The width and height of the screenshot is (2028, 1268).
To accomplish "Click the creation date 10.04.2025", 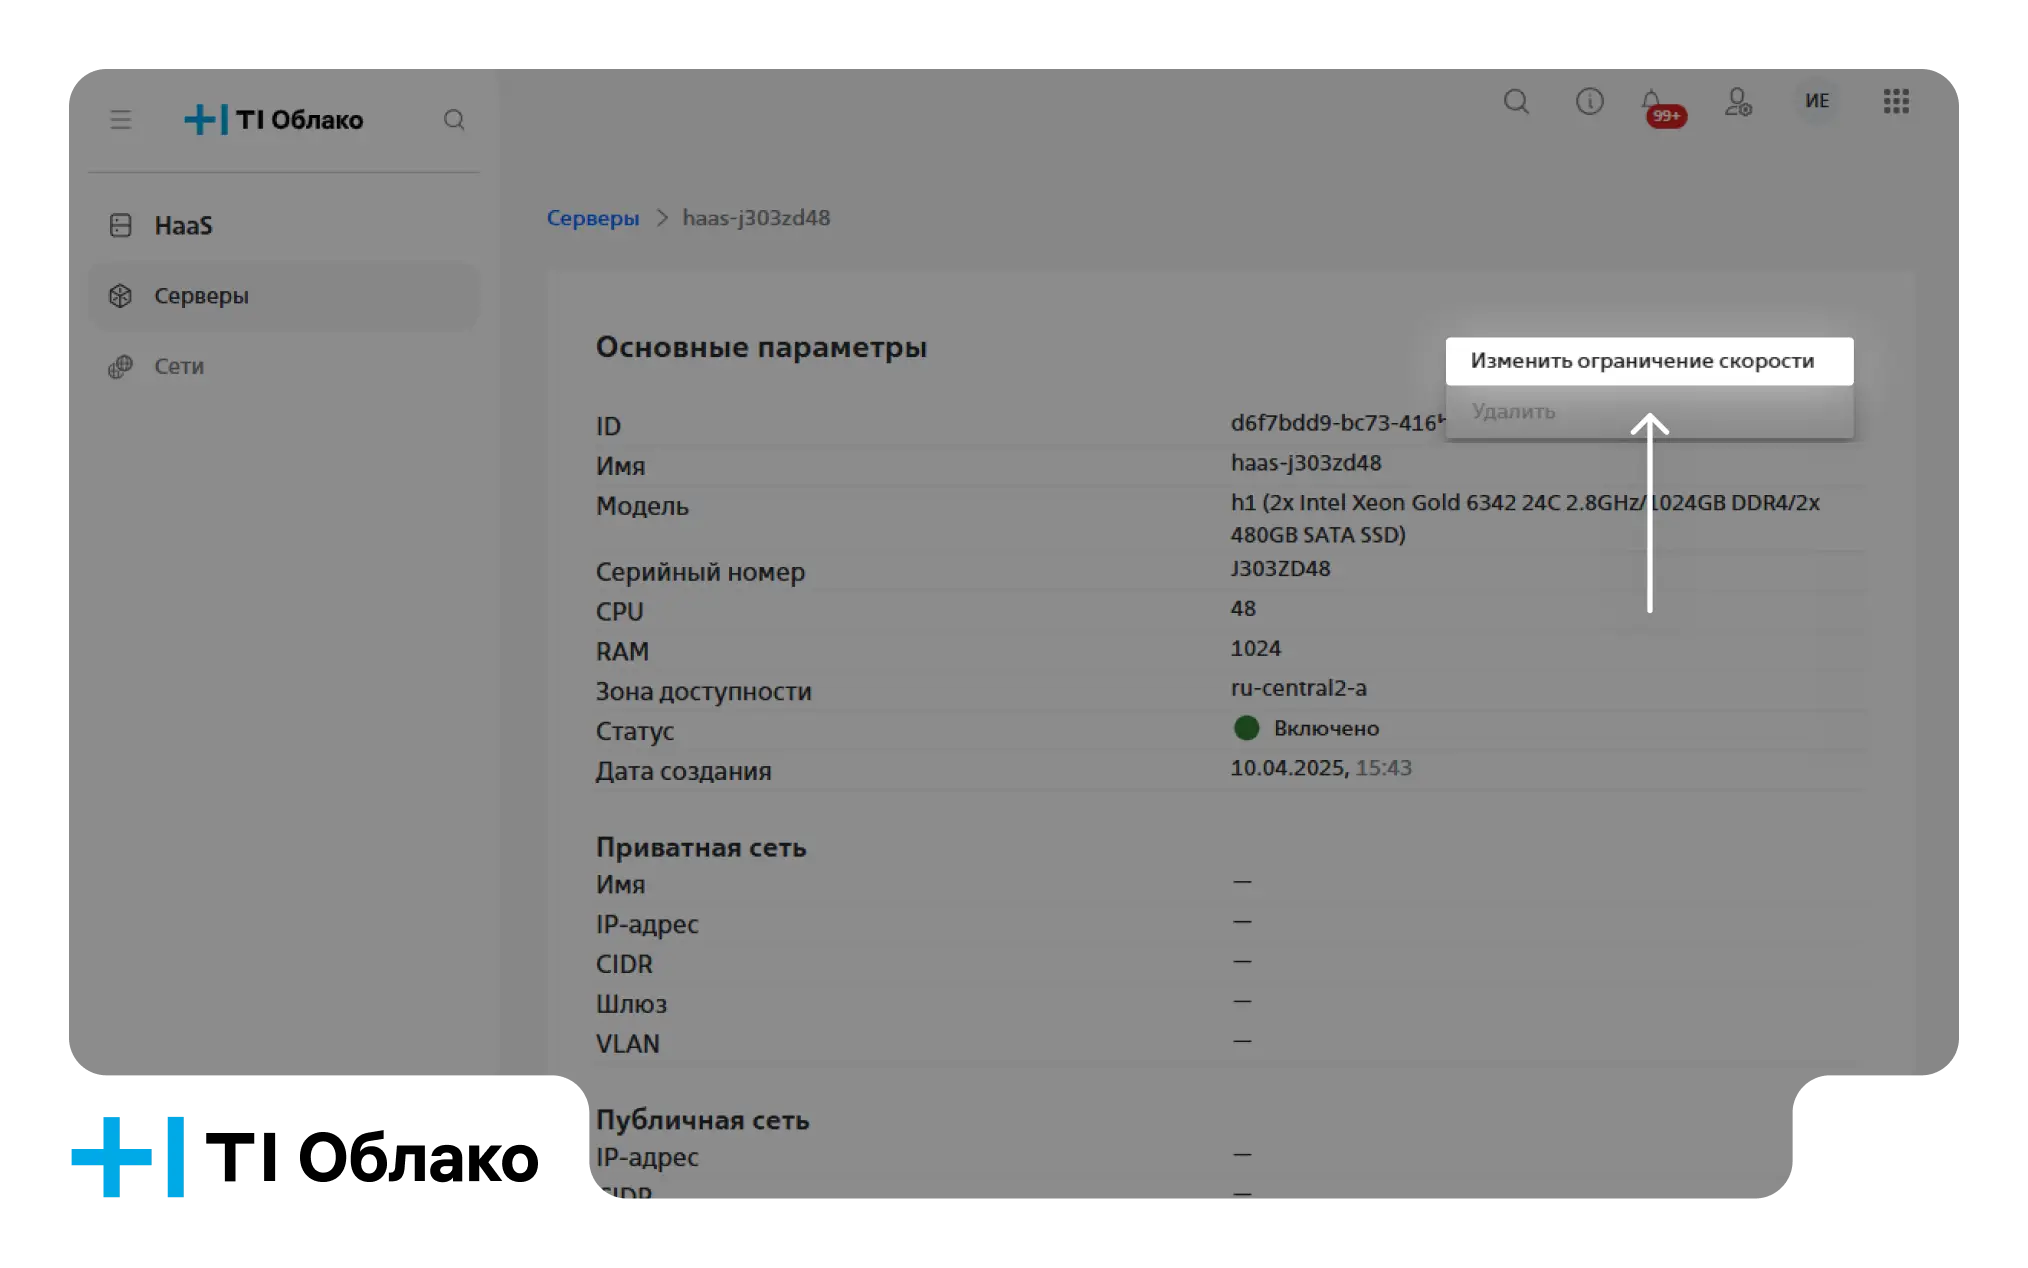I will point(1321,768).
